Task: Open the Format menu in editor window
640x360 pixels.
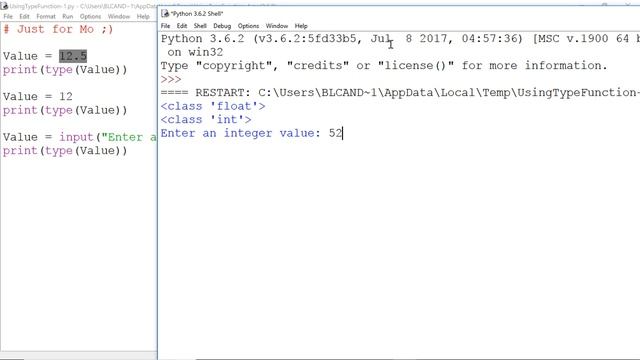Action: (x=46, y=16)
